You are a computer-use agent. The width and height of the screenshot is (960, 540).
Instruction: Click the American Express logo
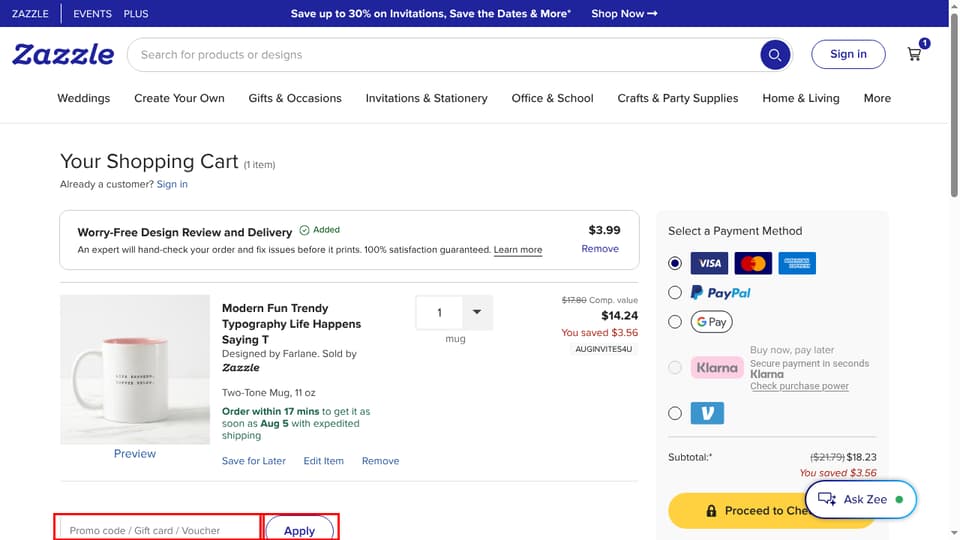point(797,263)
